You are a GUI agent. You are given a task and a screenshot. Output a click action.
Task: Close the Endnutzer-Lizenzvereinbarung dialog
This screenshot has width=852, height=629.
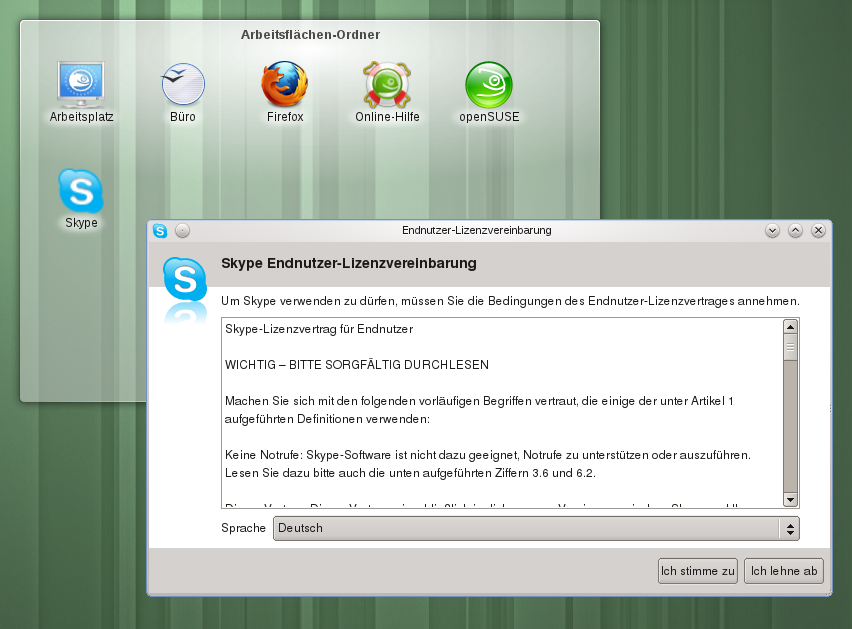coord(818,231)
